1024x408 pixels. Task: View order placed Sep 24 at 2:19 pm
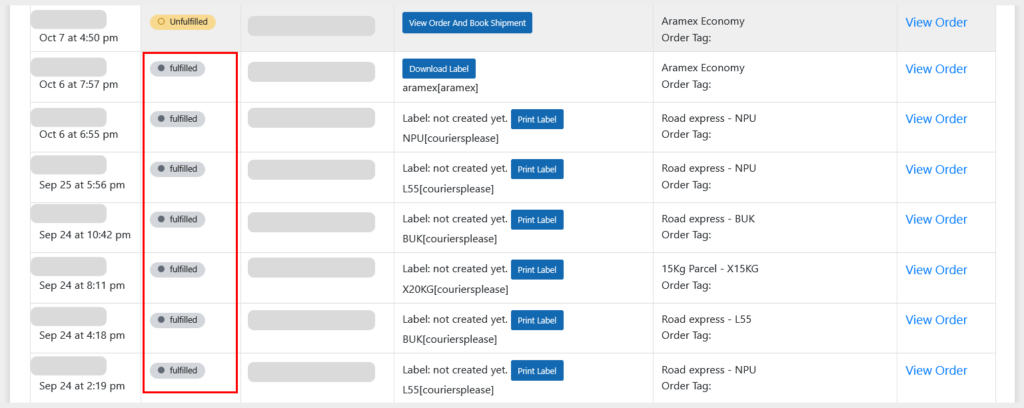tap(936, 370)
